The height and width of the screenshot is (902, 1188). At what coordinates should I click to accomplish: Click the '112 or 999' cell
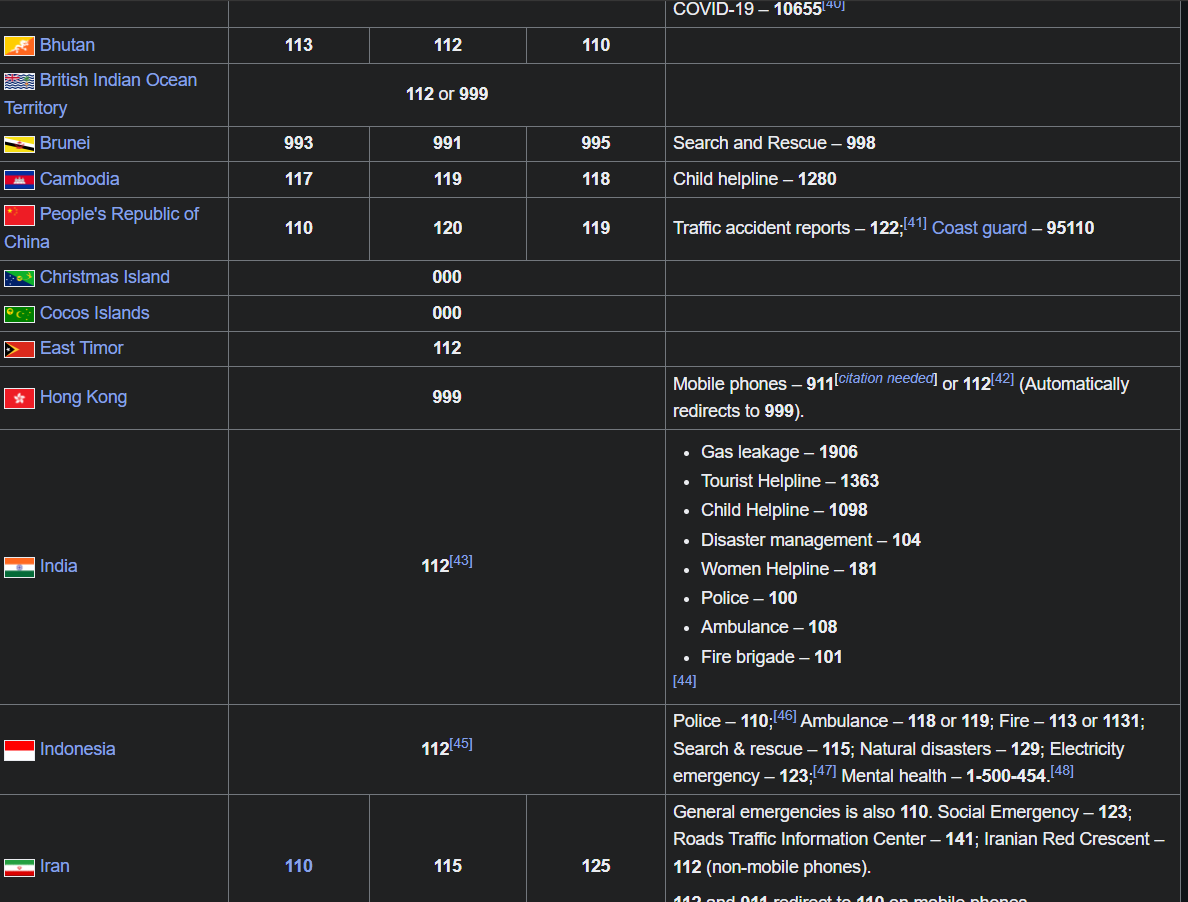[x=447, y=94]
